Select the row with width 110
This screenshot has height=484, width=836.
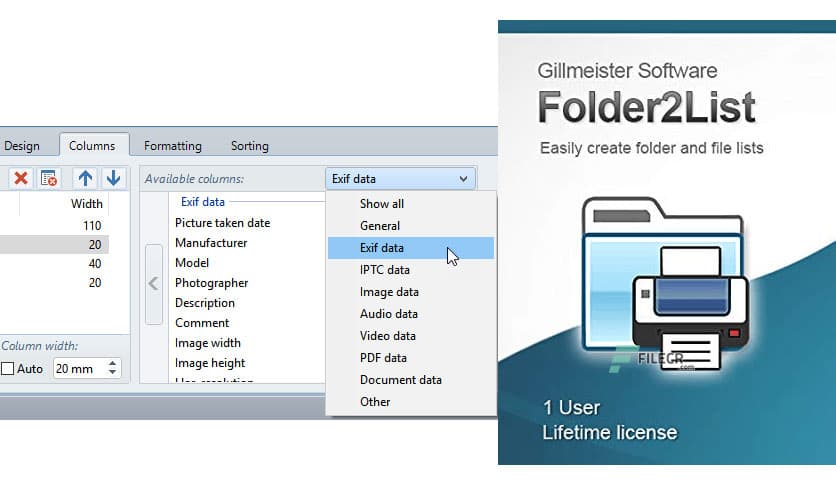tap(54, 225)
